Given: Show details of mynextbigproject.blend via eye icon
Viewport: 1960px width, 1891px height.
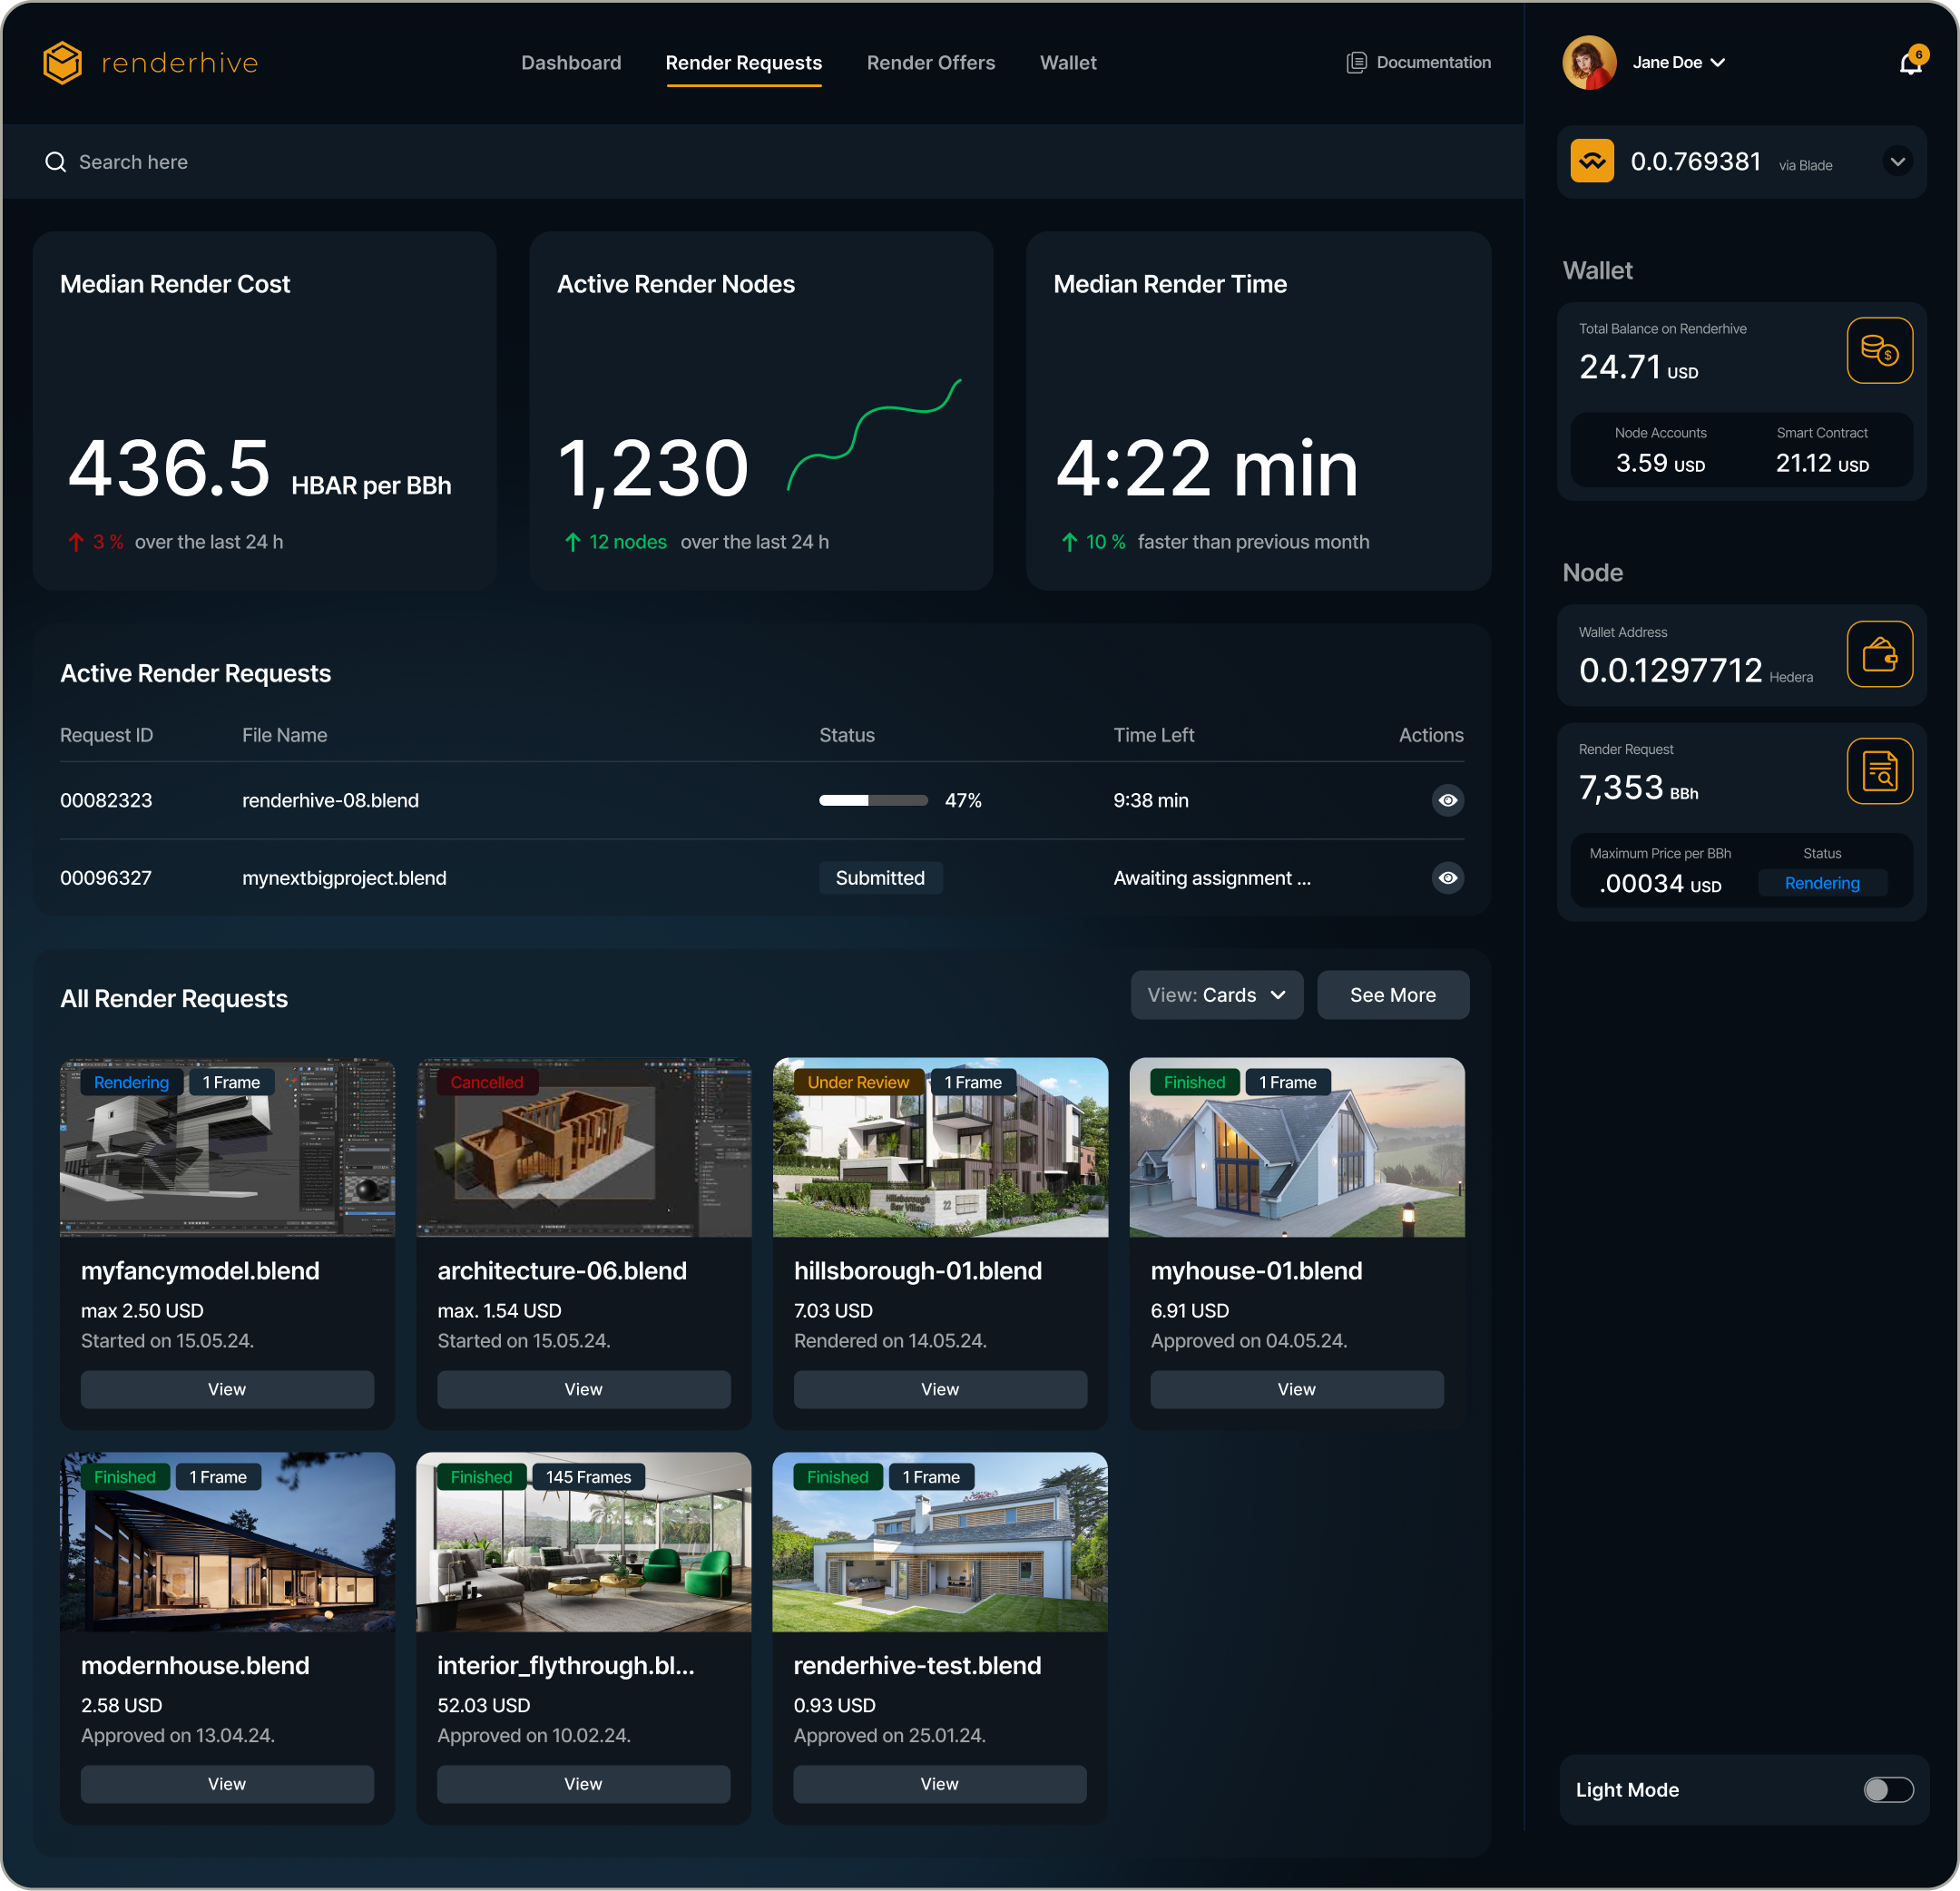Looking at the screenshot, I should (1448, 878).
